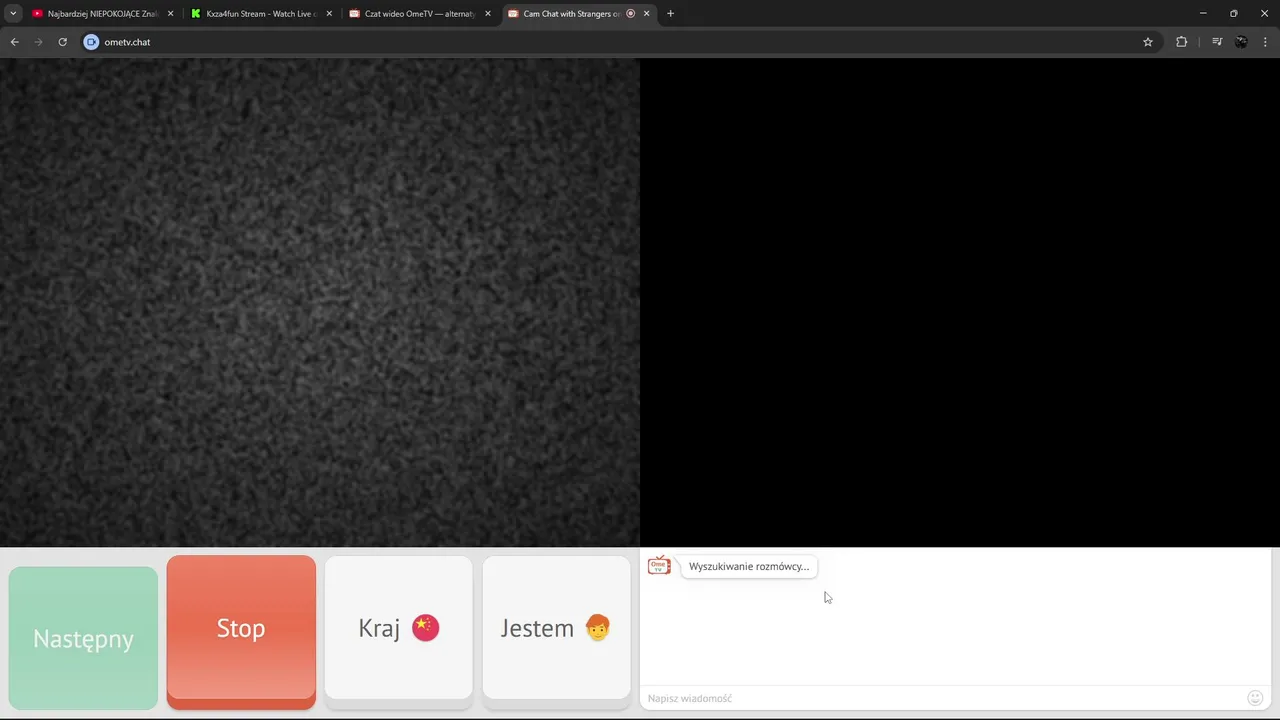Click the ometv.chat address bar
Screen dimensions: 1280x720
click(x=620, y=42)
